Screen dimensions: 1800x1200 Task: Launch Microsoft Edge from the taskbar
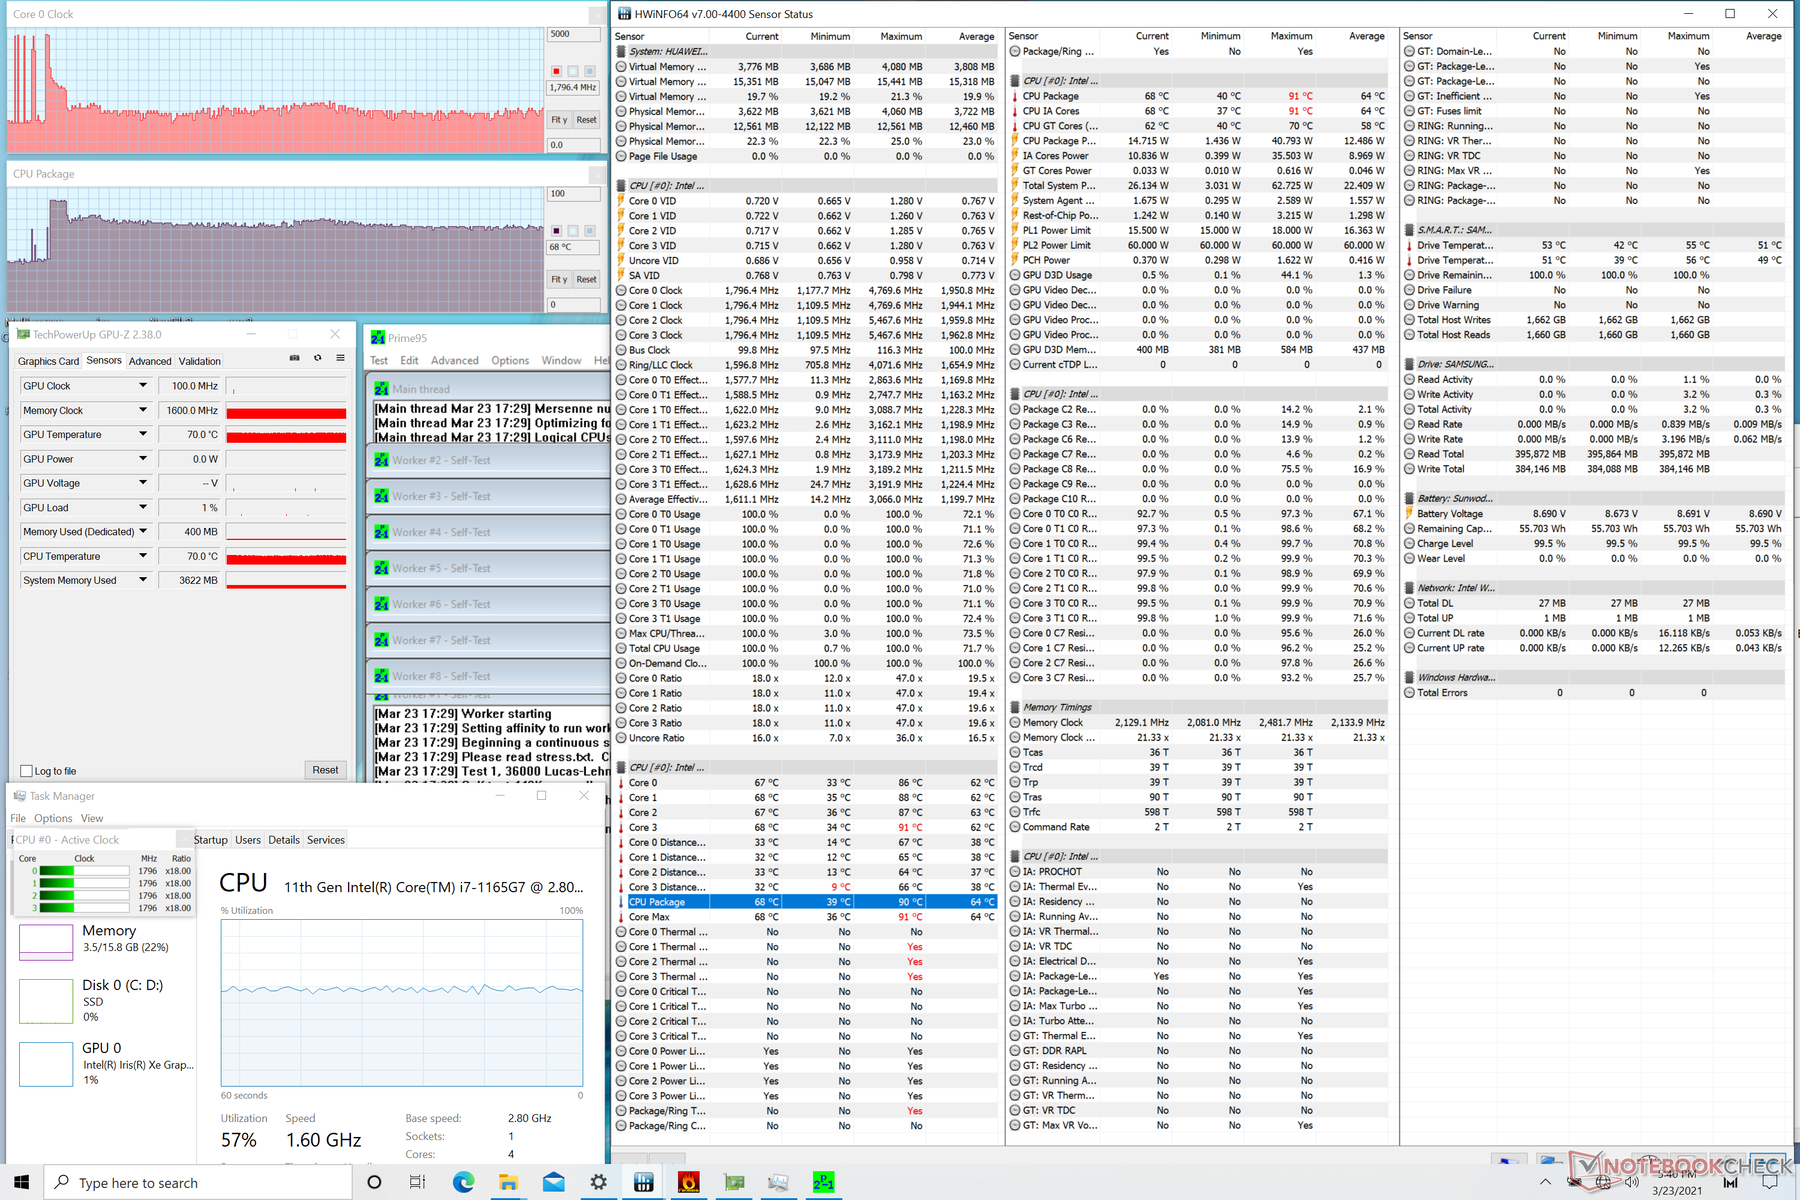point(463,1183)
